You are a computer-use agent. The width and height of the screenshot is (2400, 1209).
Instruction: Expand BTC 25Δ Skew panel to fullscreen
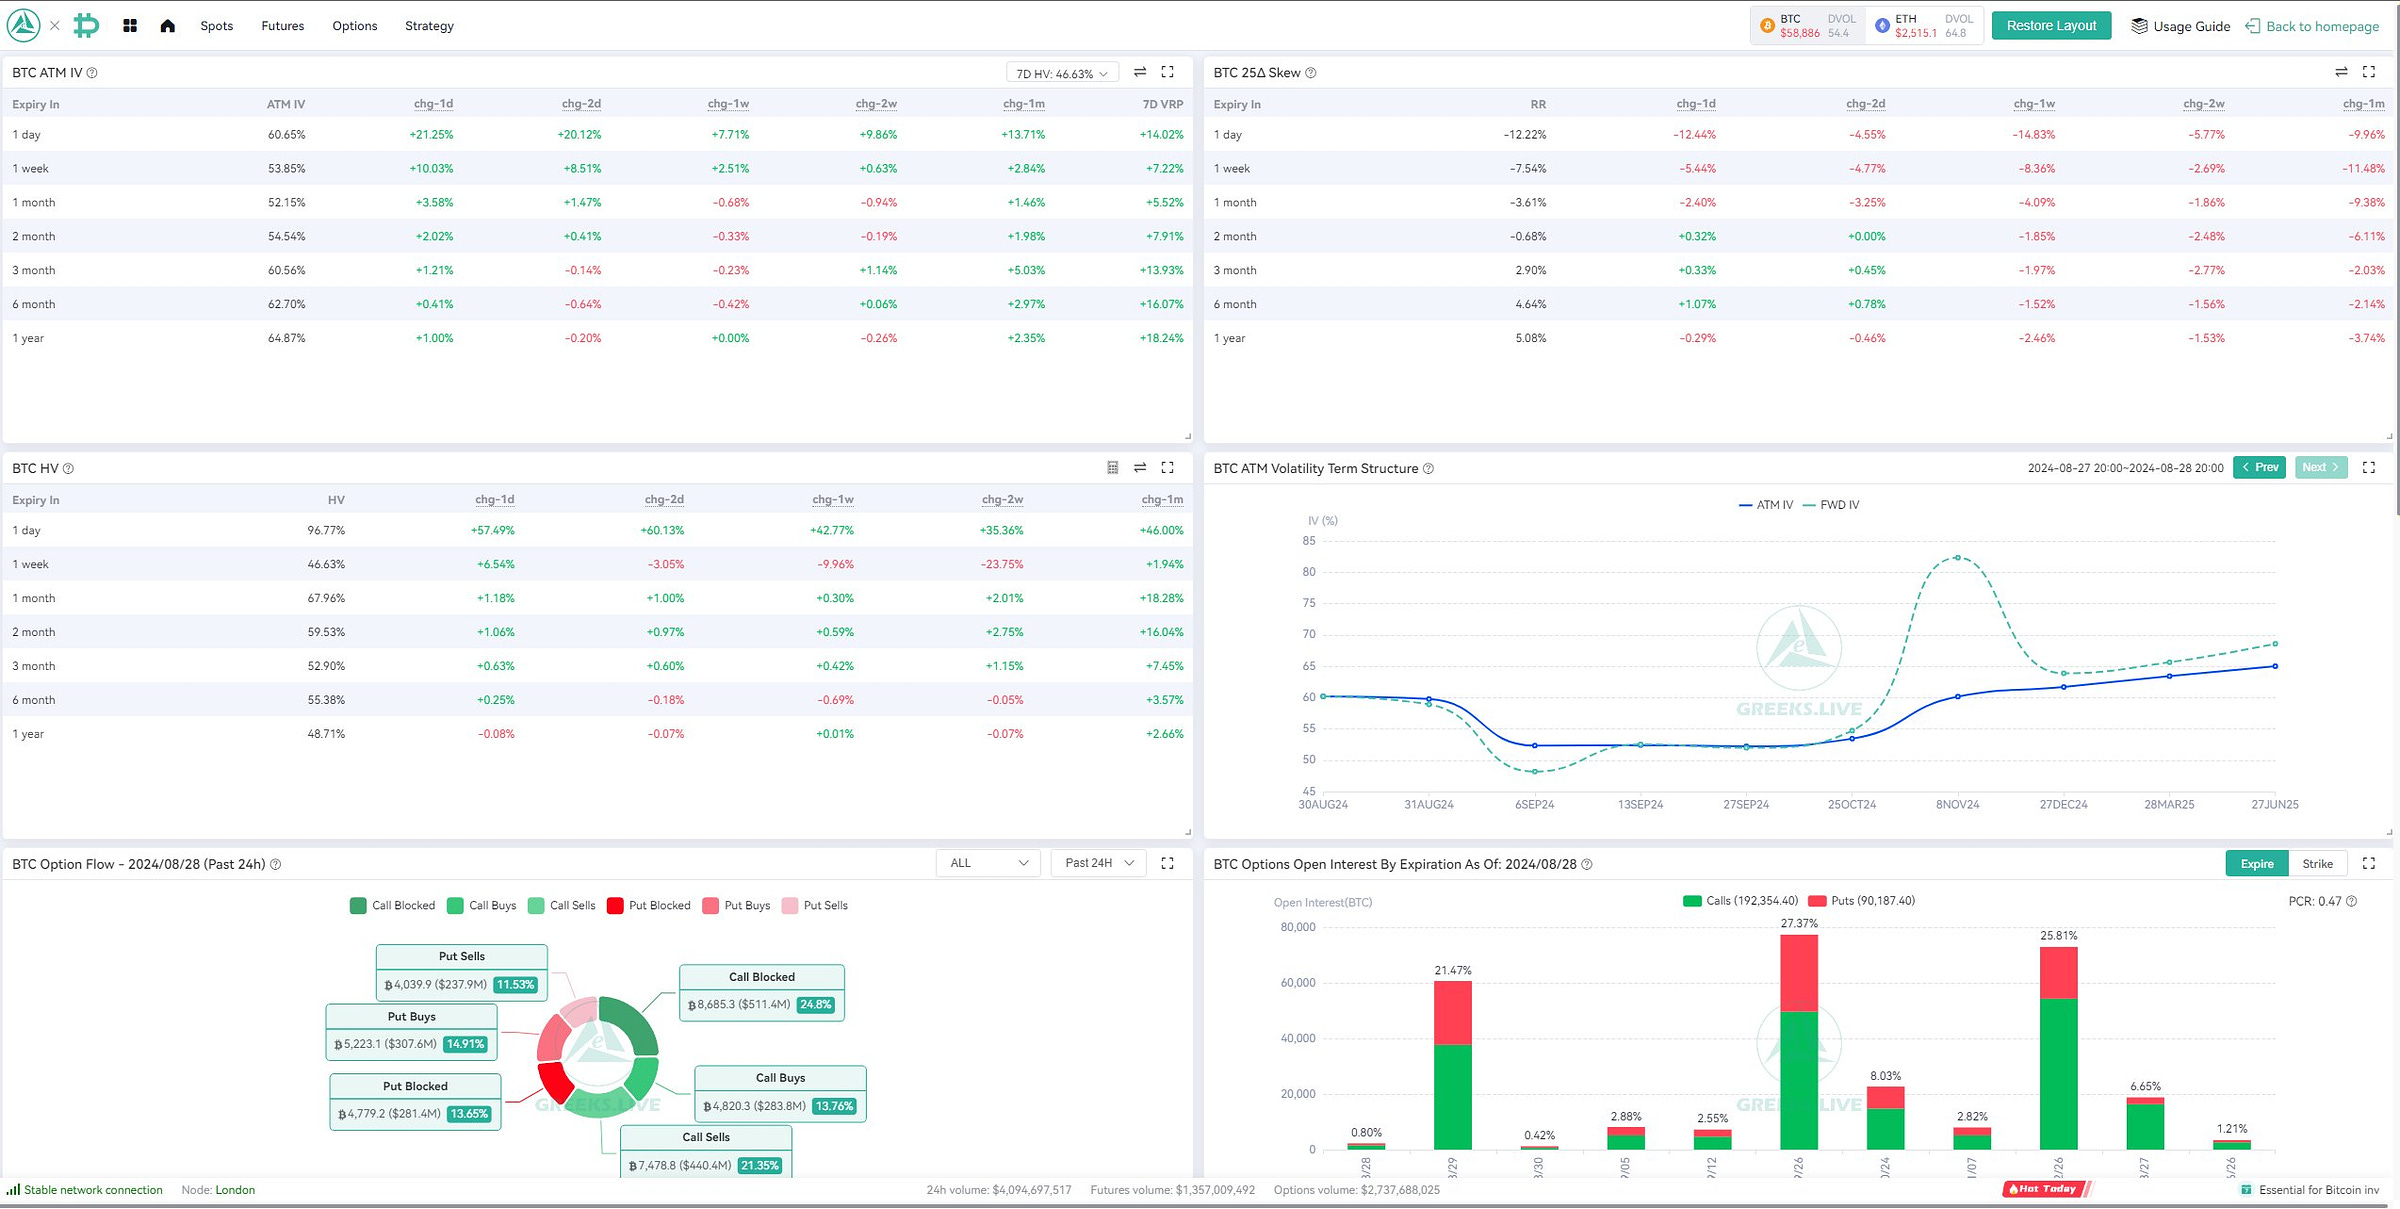2369,72
